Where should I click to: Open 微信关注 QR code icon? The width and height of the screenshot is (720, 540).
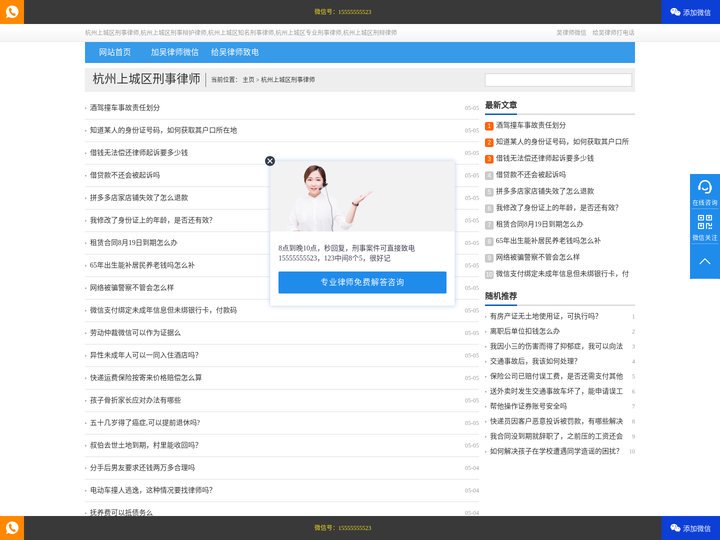704,227
